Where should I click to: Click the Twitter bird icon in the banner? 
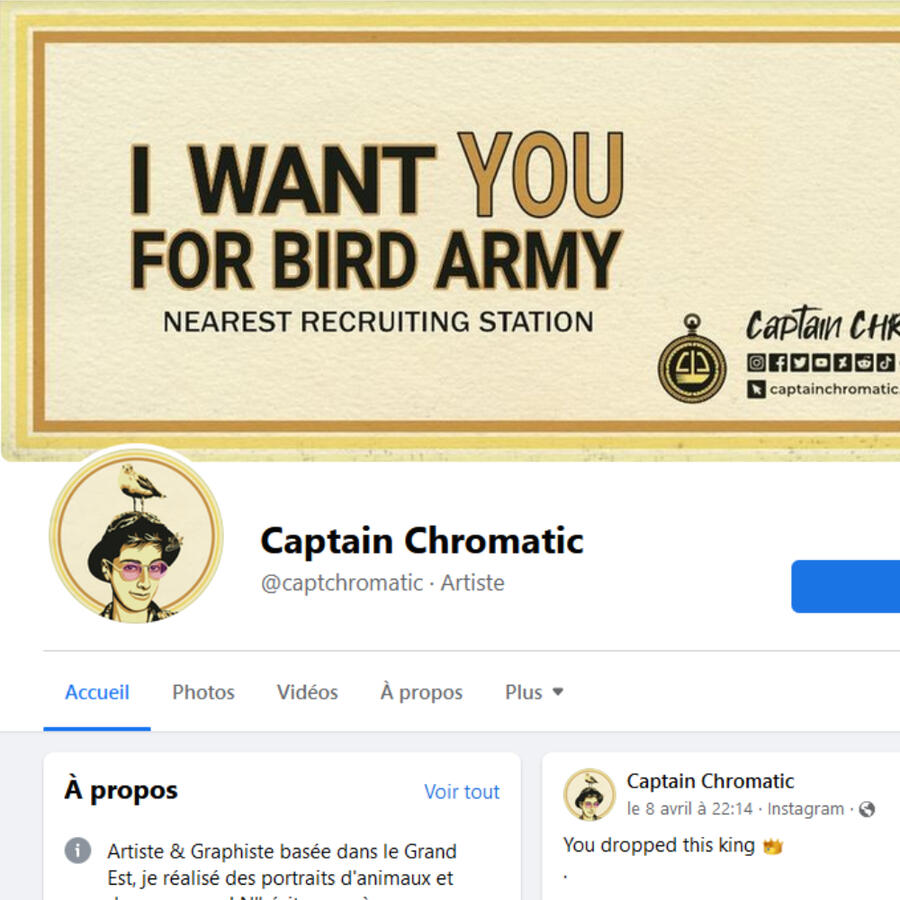(x=800, y=363)
